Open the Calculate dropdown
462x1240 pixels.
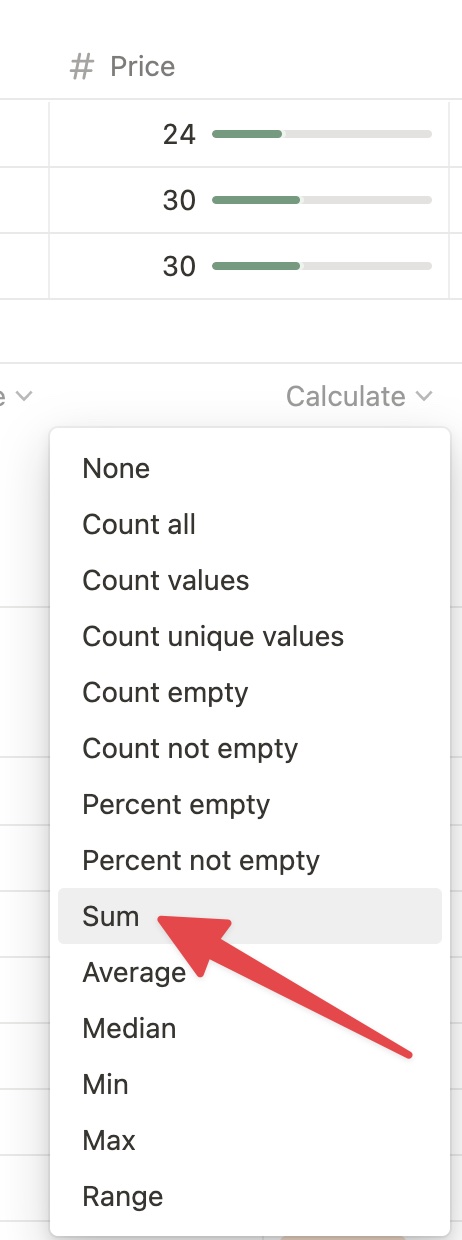359,397
